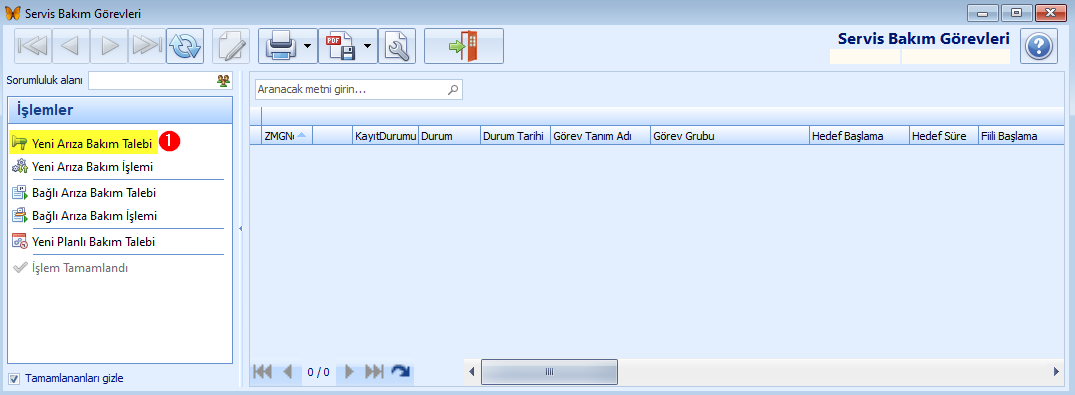
Task: Sort by Hedef Başlama column header
Action: [859, 136]
